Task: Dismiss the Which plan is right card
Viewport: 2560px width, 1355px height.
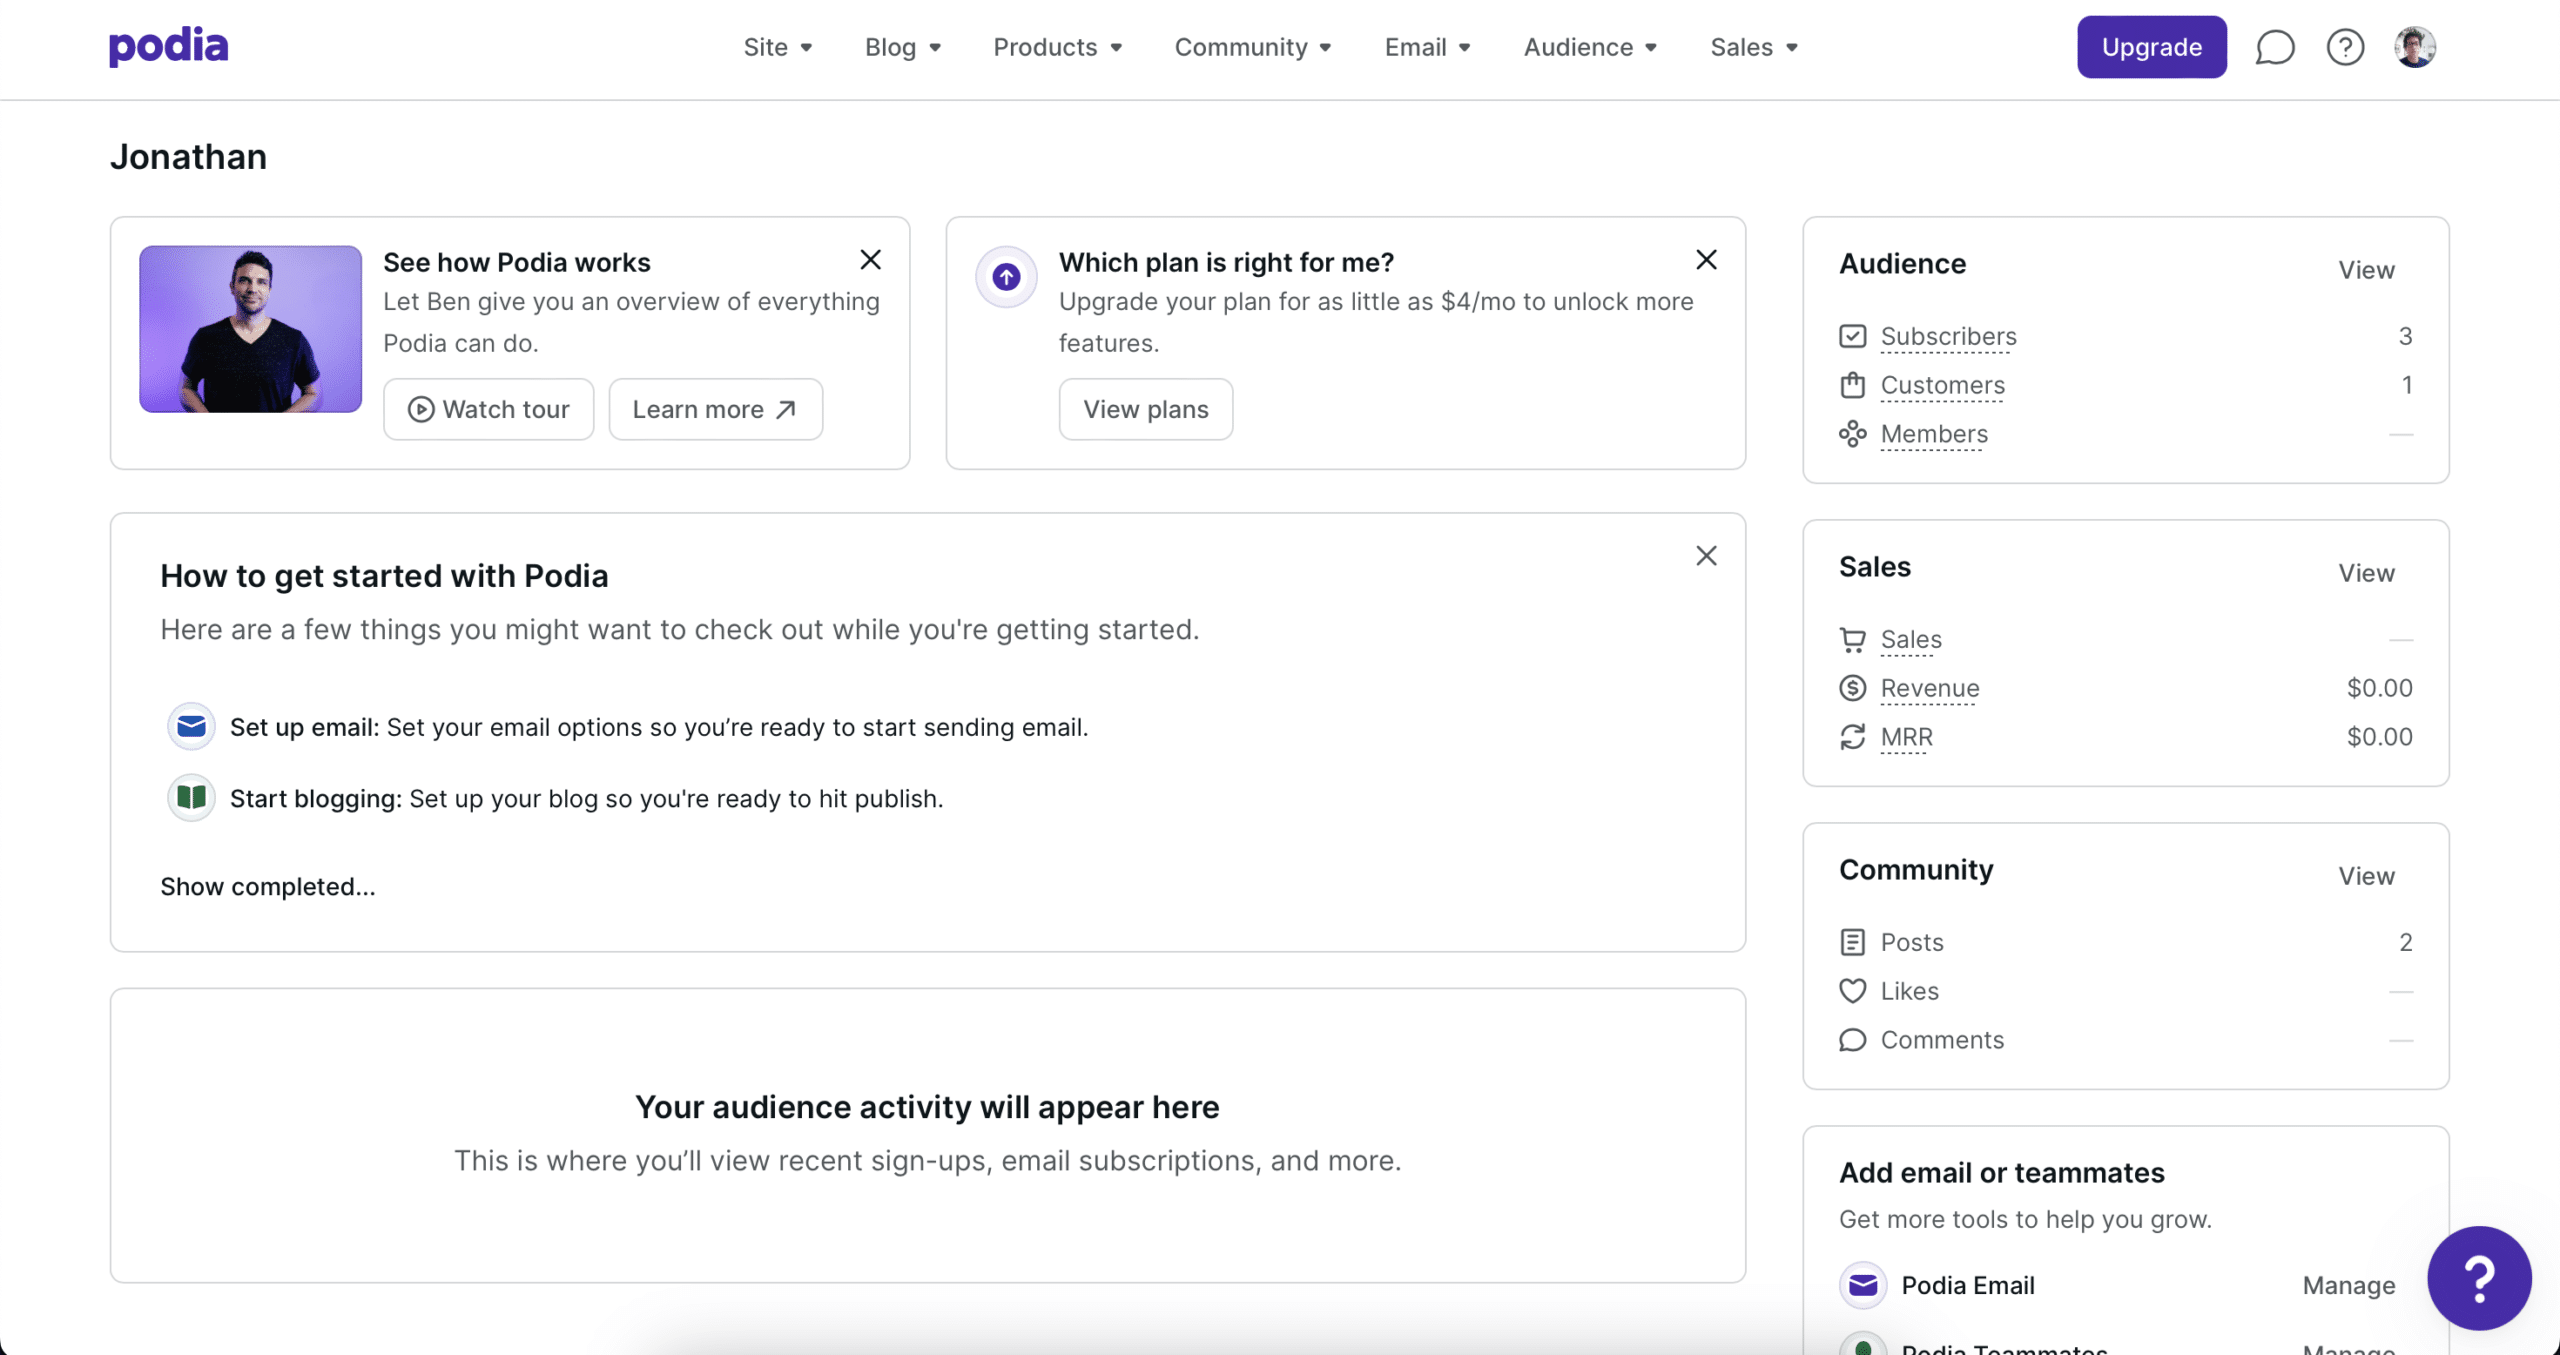Action: click(1706, 260)
